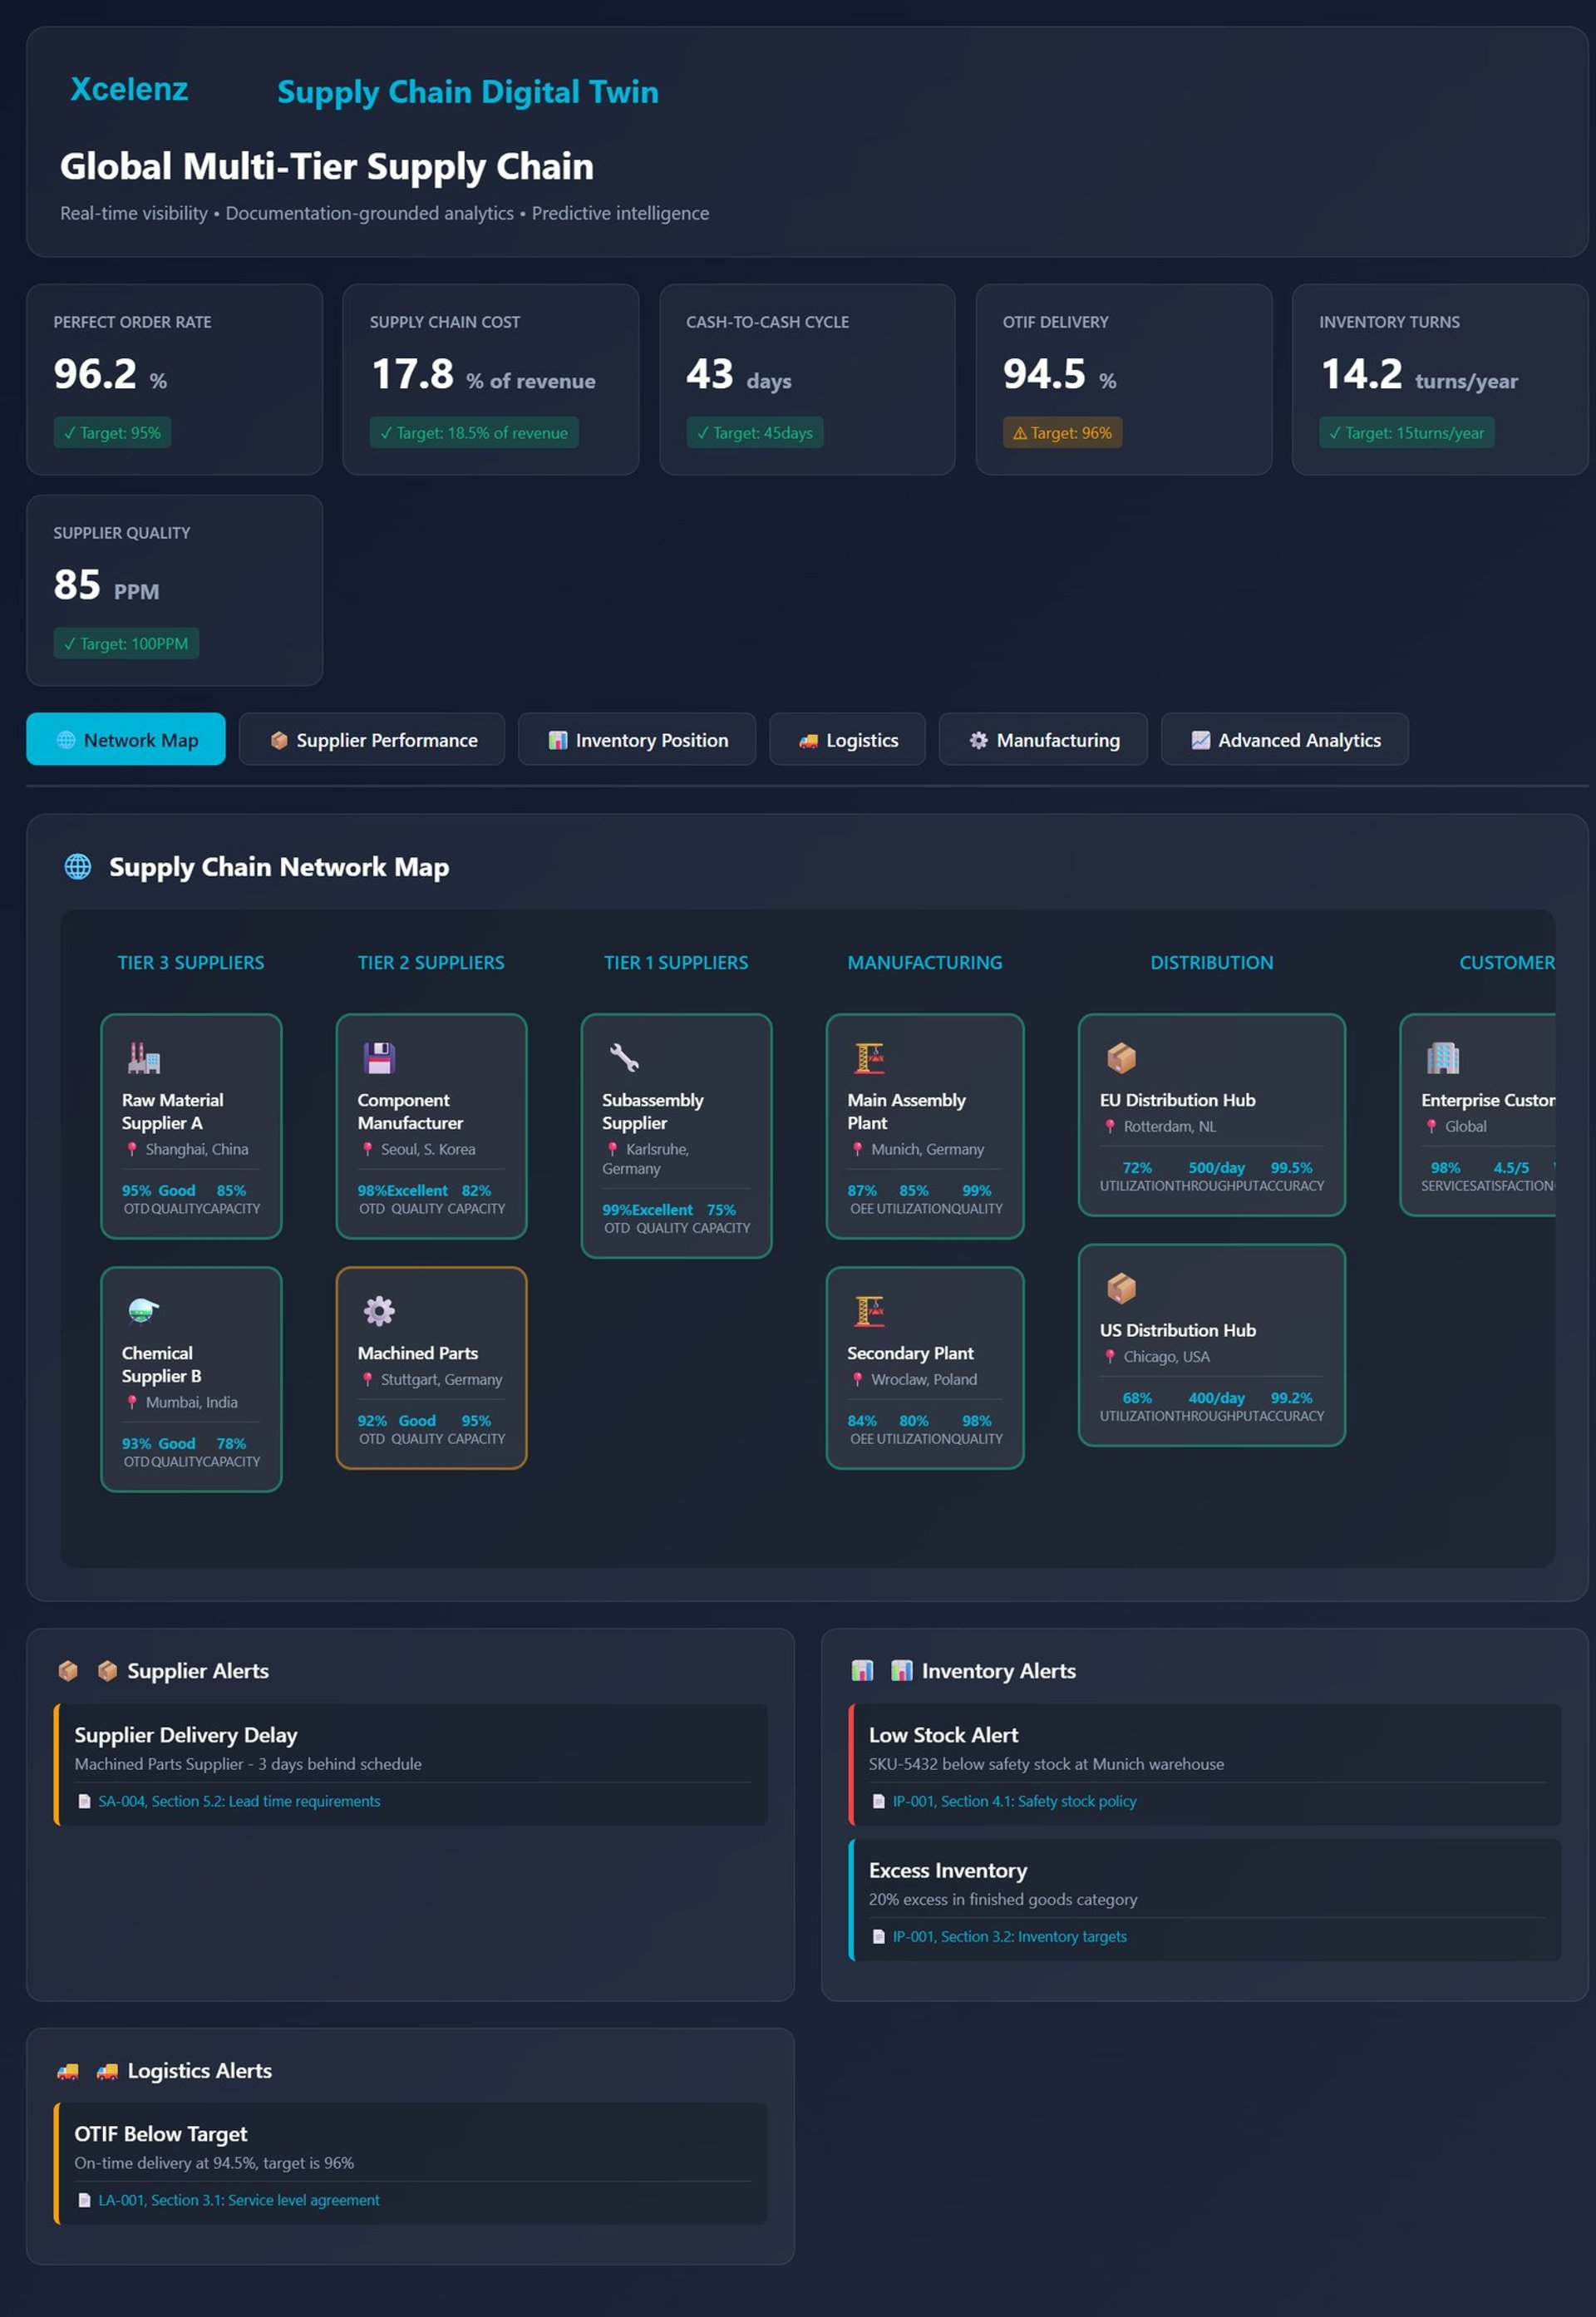The width and height of the screenshot is (1596, 2317).
Task: Click the package icon on EU Distribution Hub
Action: 1121,1057
